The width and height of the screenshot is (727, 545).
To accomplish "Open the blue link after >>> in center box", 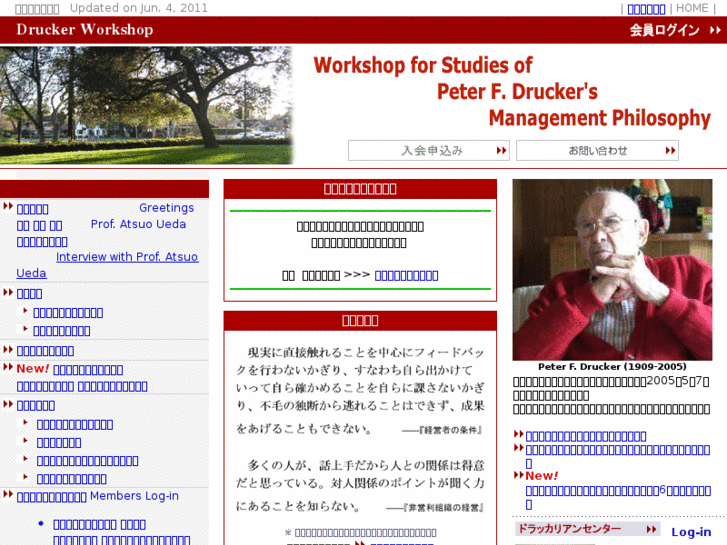I will [406, 276].
